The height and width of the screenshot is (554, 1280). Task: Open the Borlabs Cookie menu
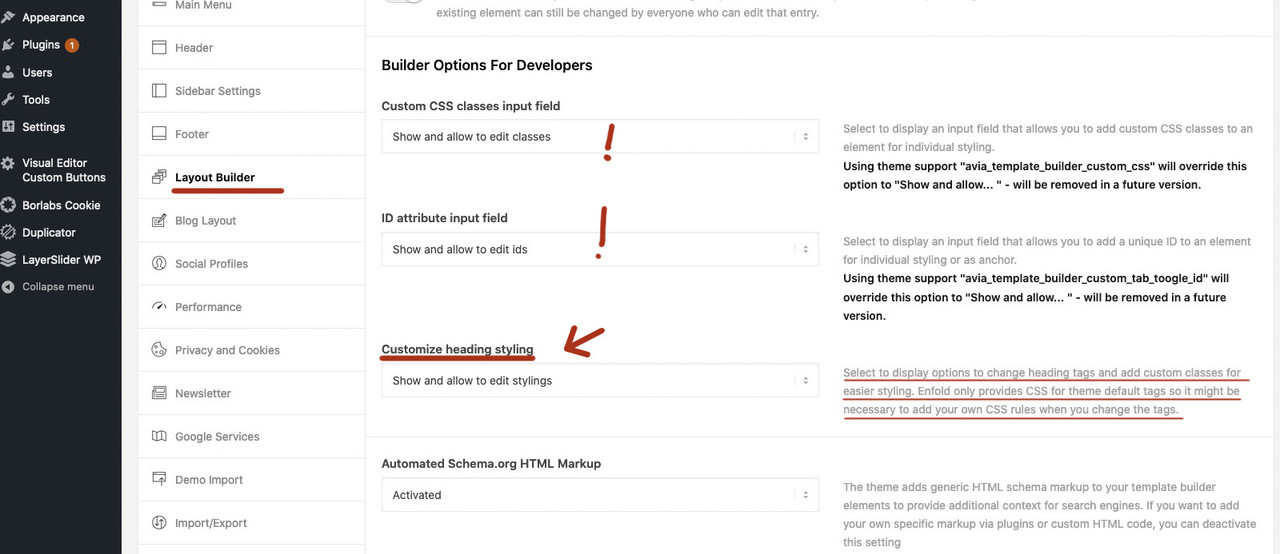coord(60,205)
